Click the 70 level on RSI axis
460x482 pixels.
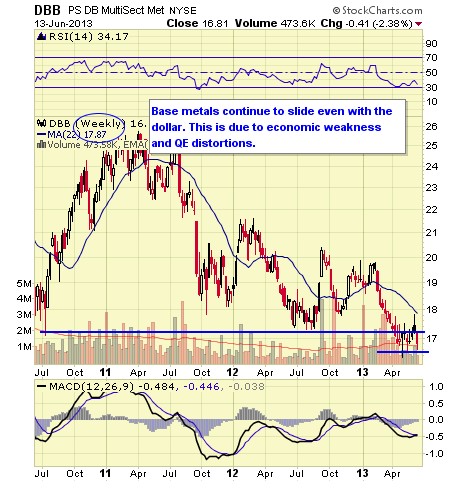tap(432, 58)
